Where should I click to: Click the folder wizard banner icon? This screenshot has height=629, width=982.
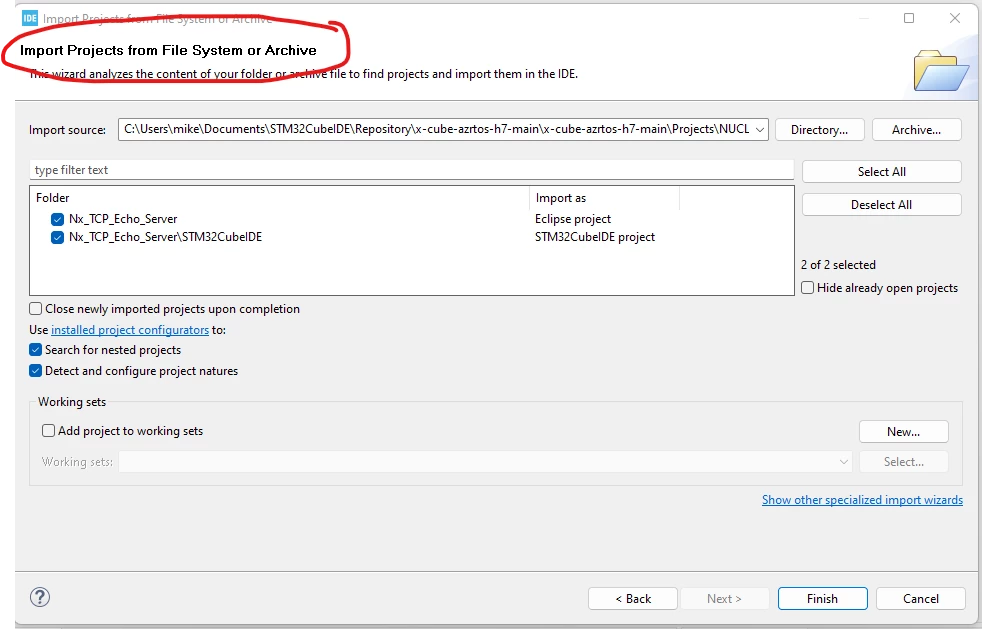pos(941,70)
